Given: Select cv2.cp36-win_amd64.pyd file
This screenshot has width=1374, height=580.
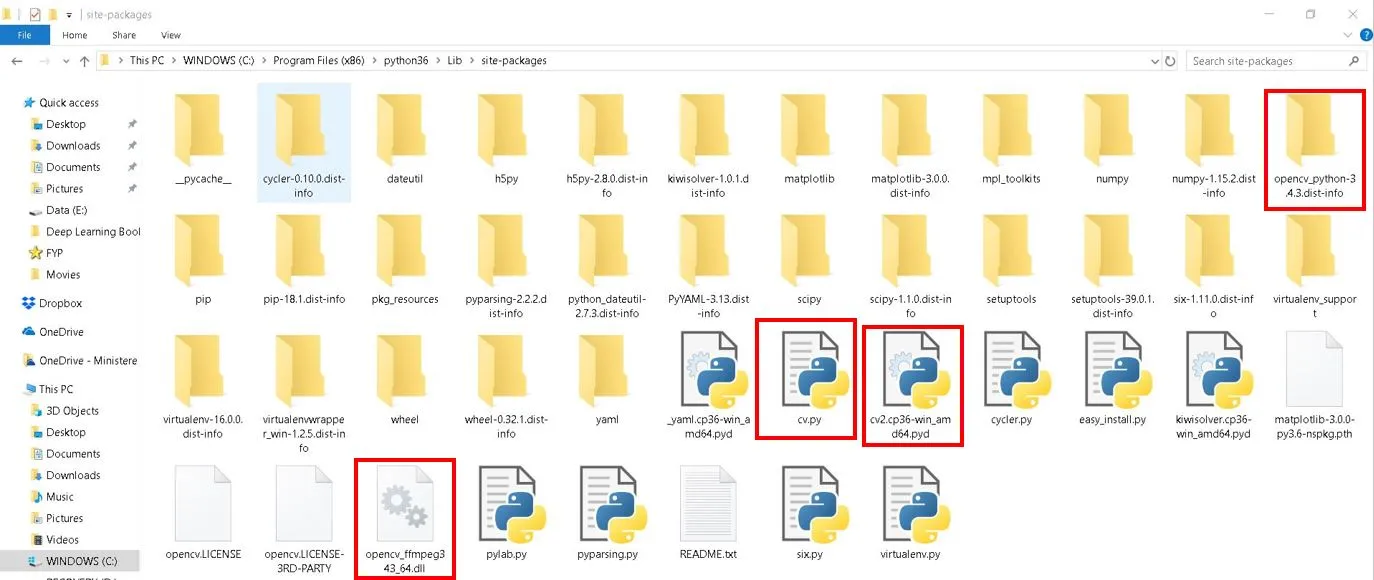Looking at the screenshot, I should (x=910, y=385).
